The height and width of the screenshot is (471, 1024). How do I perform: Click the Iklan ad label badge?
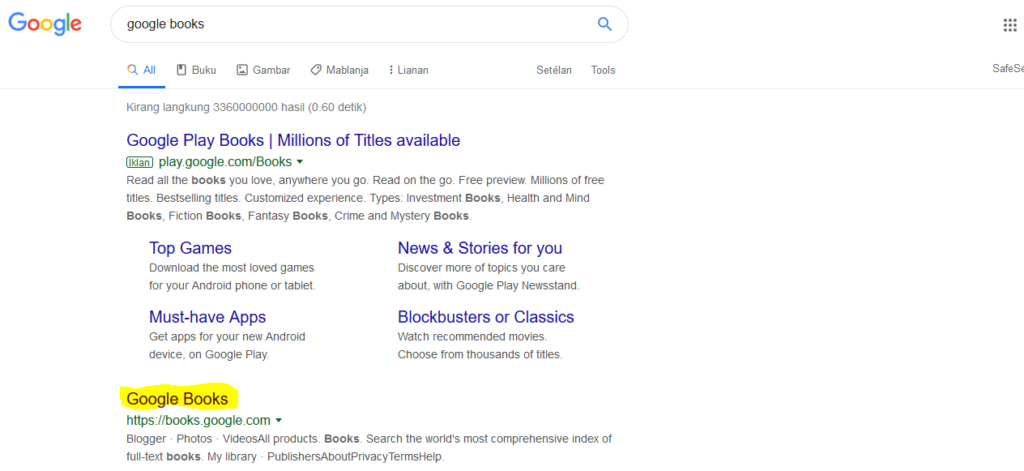pos(139,162)
